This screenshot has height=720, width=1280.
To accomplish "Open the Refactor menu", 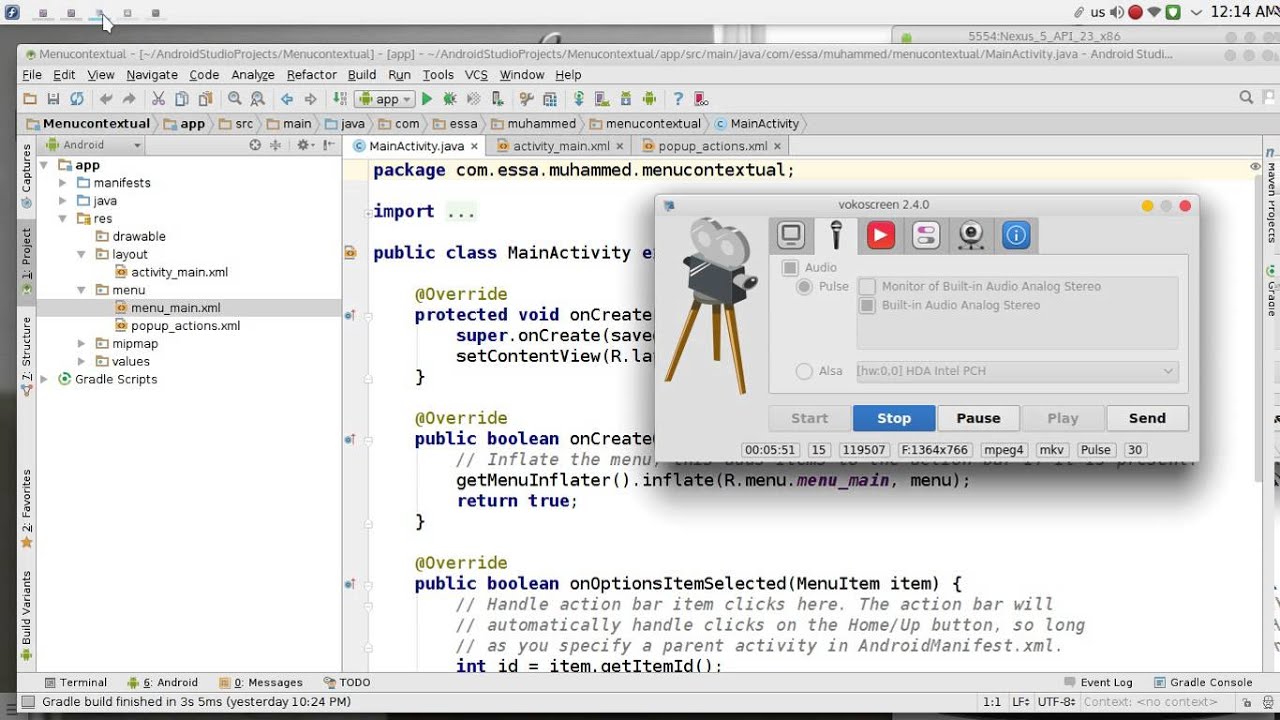I will point(312,75).
